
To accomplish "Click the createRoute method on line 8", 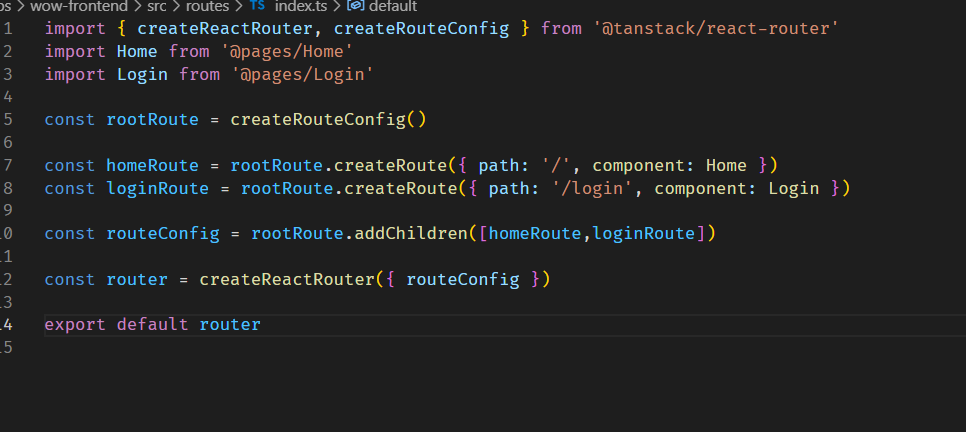I will click(401, 188).
